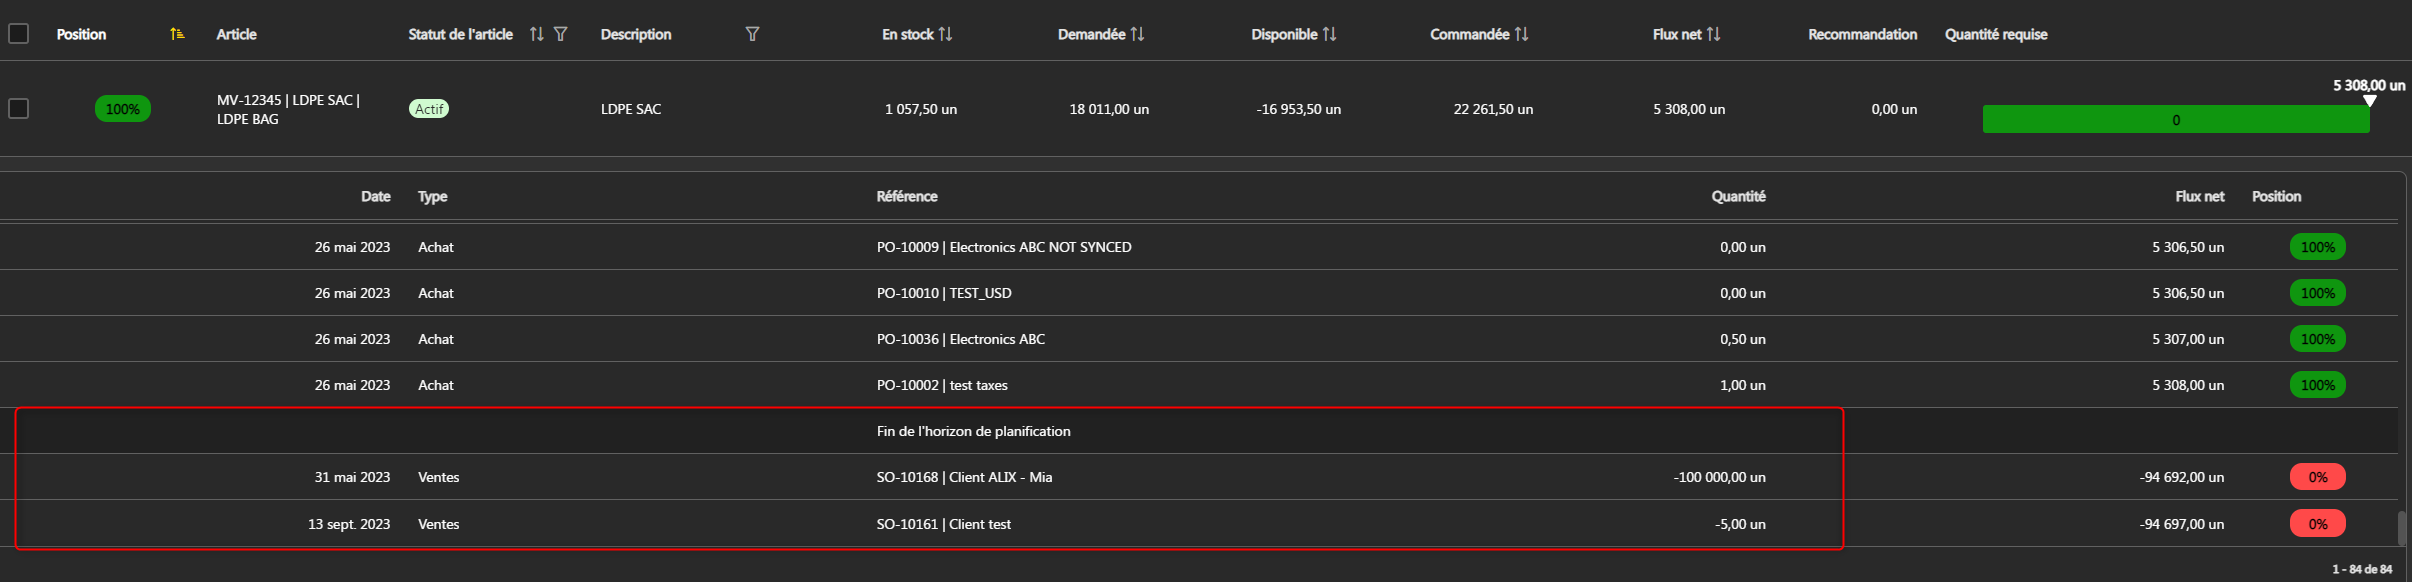Image resolution: width=2412 pixels, height=582 pixels.
Task: Click the detail Référence column header
Action: pyautogui.click(x=907, y=196)
